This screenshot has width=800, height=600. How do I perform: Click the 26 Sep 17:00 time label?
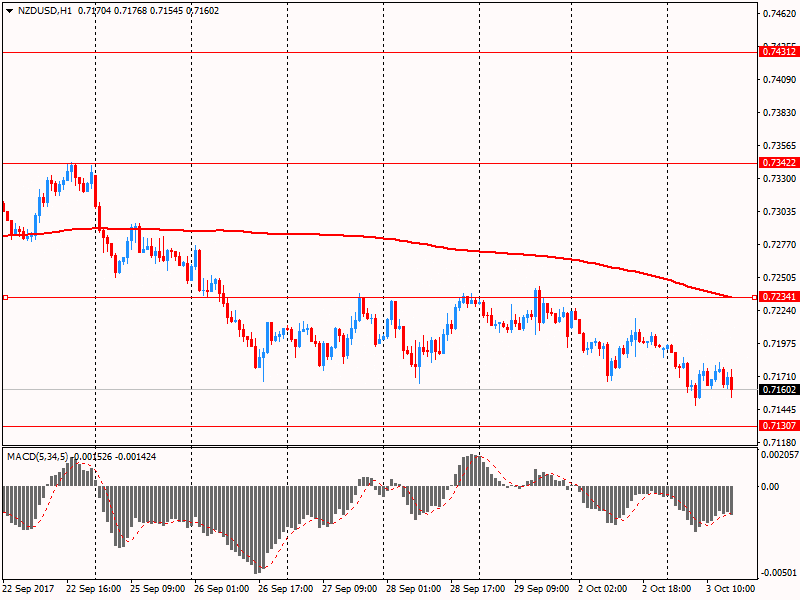(286, 588)
